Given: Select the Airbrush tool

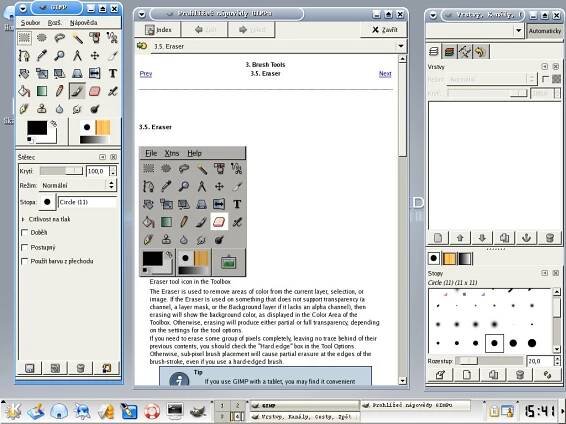Looking at the screenshot, I should click(112, 91).
